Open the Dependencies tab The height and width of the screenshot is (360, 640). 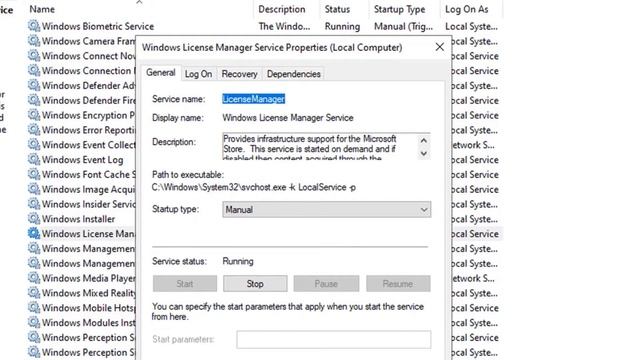point(293,74)
